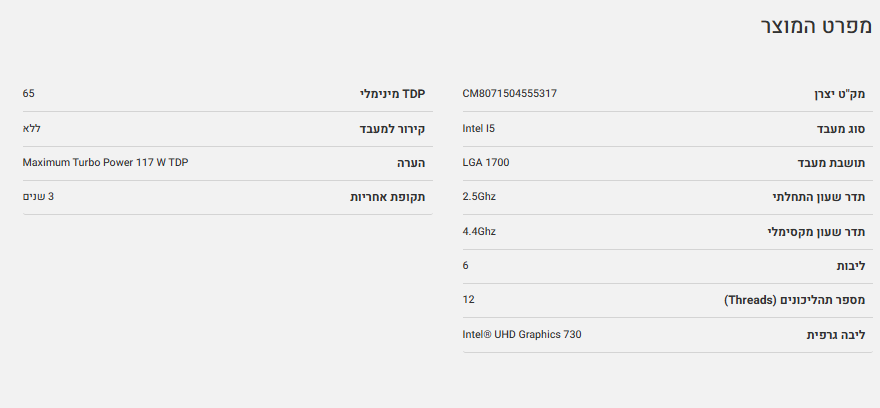Click the 'תושבת מעבד' label
This screenshot has height=408, width=880.
[831, 163]
